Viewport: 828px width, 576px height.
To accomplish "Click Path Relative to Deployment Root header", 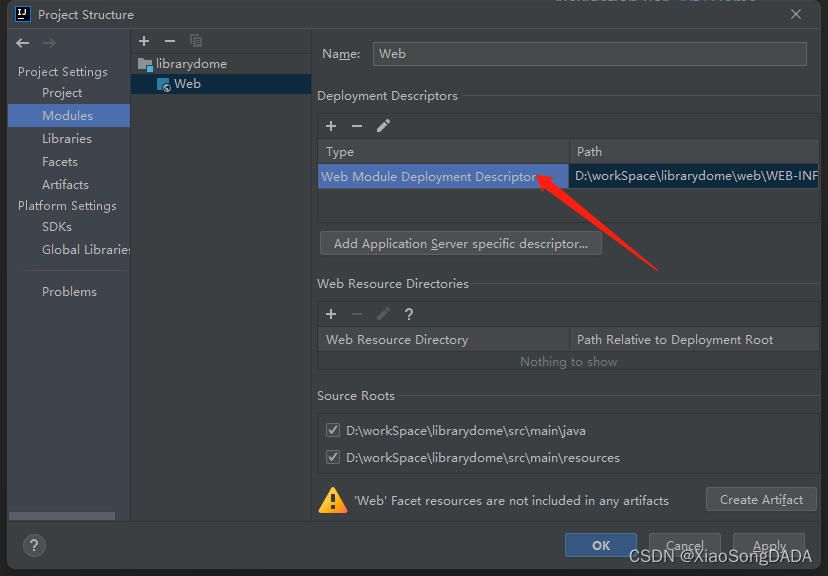I will point(694,339).
